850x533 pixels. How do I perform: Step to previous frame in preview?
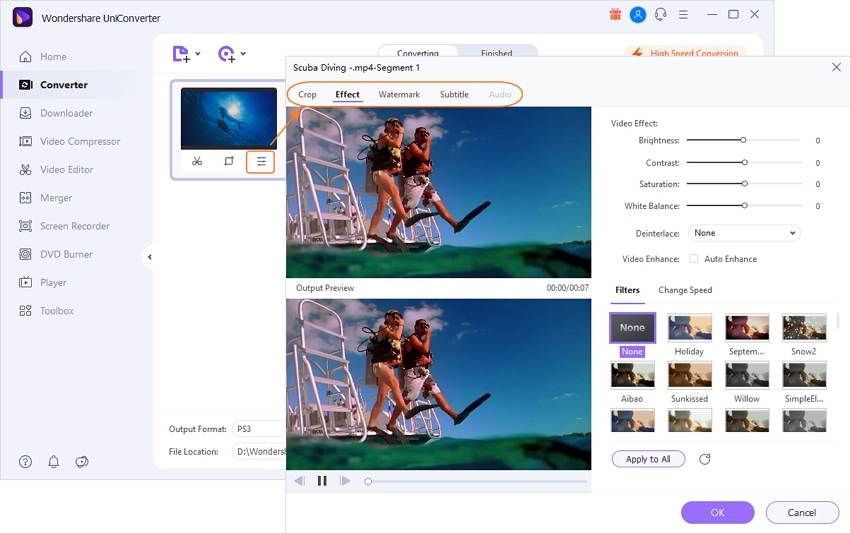[x=299, y=481]
